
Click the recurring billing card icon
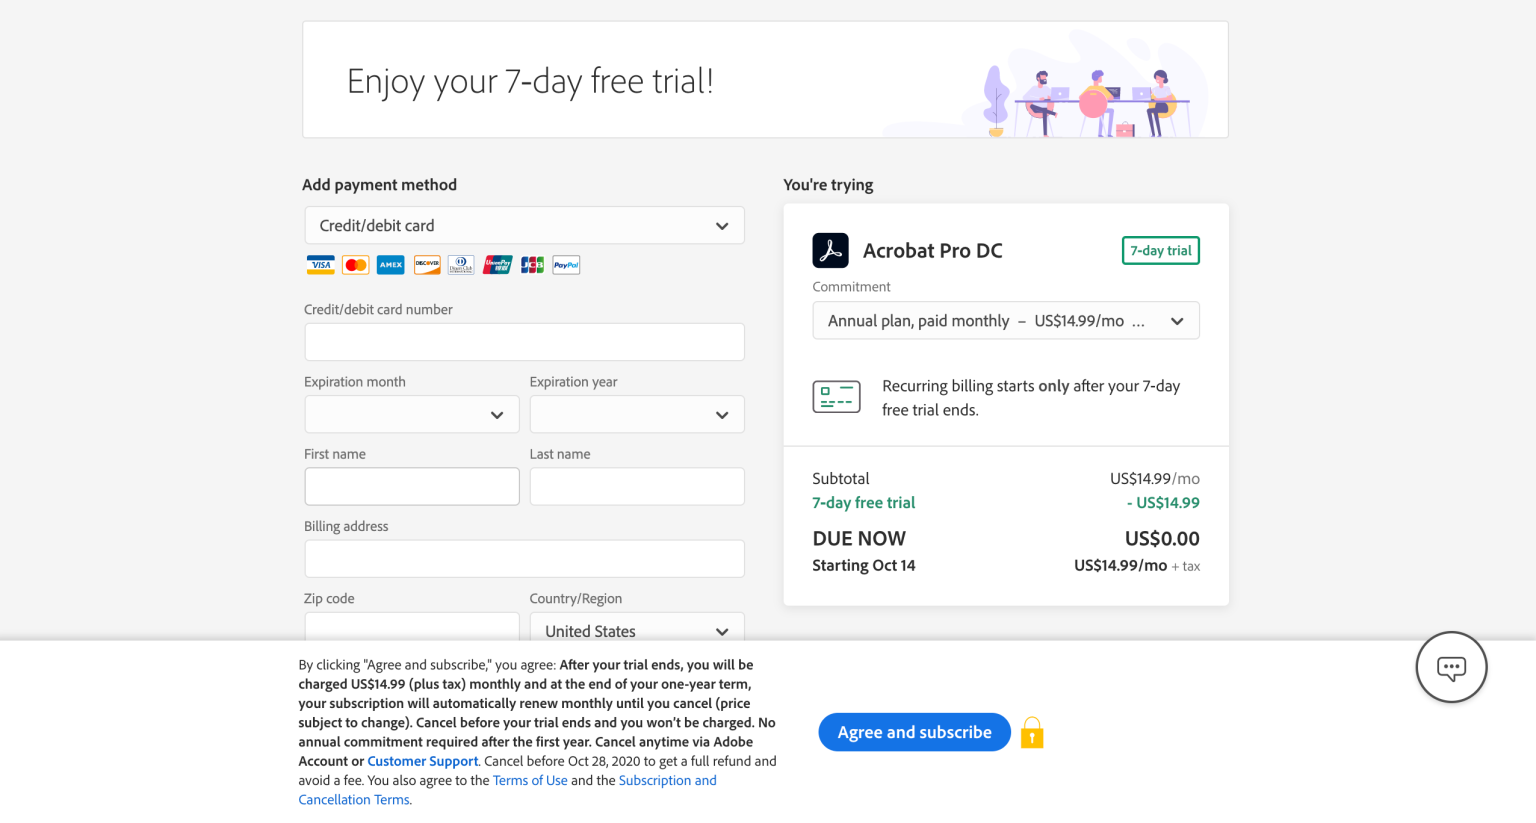(x=836, y=397)
